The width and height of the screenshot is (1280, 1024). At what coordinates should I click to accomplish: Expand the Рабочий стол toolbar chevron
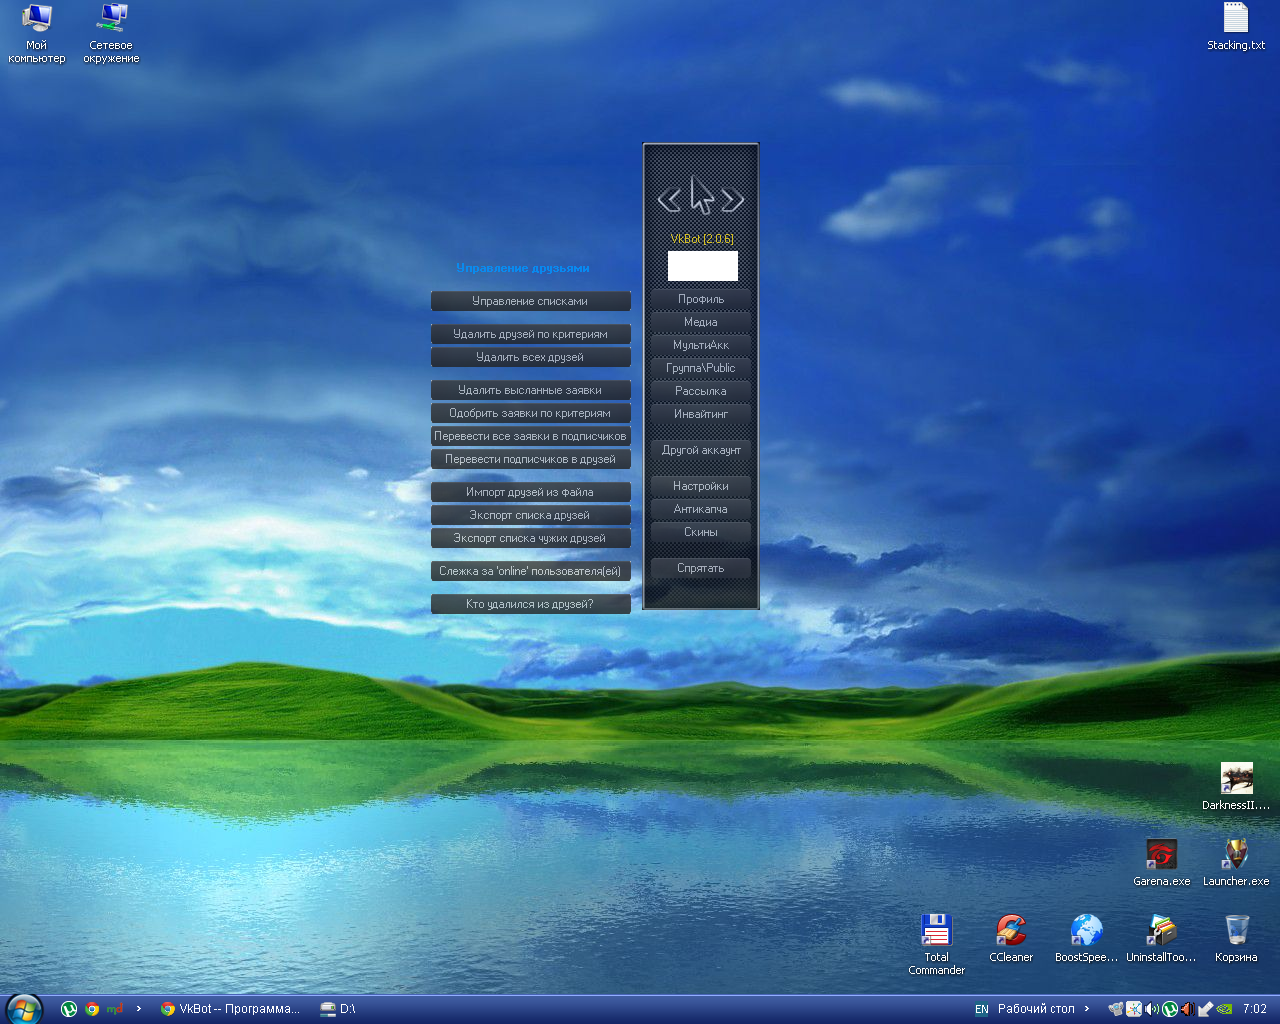point(1087,1009)
